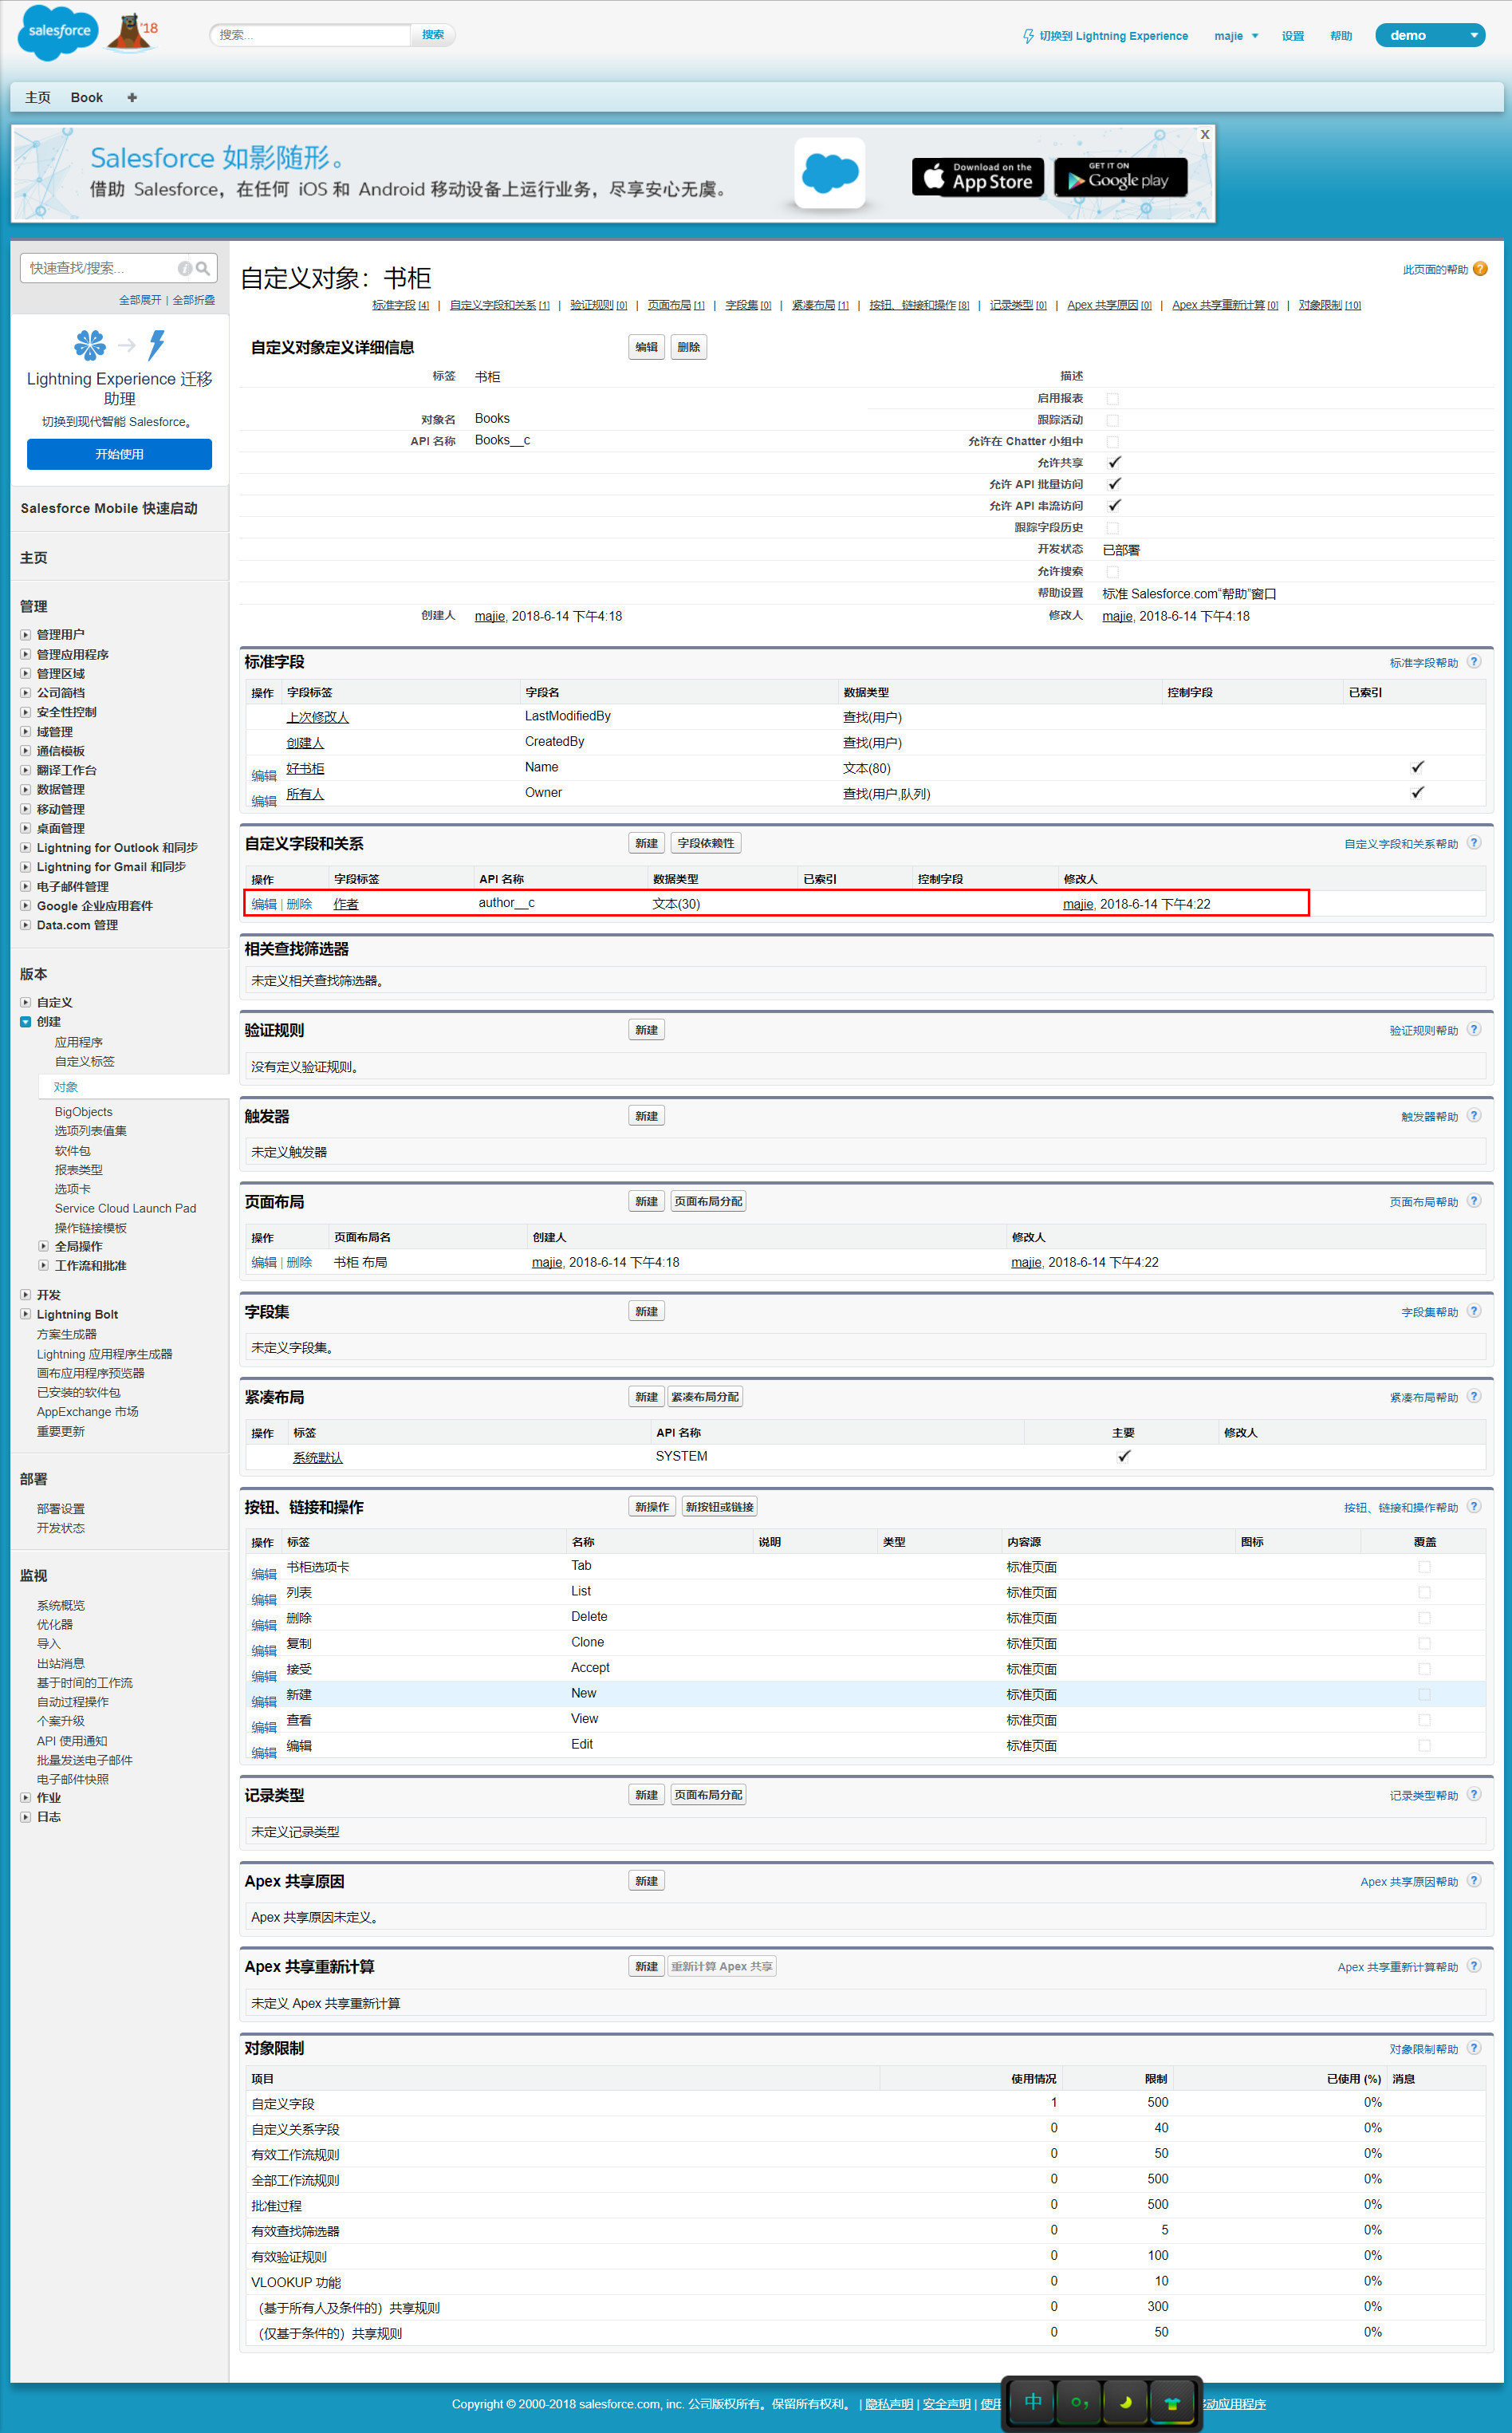
Task: Click the plus icon to add a tab
Action: tap(132, 97)
